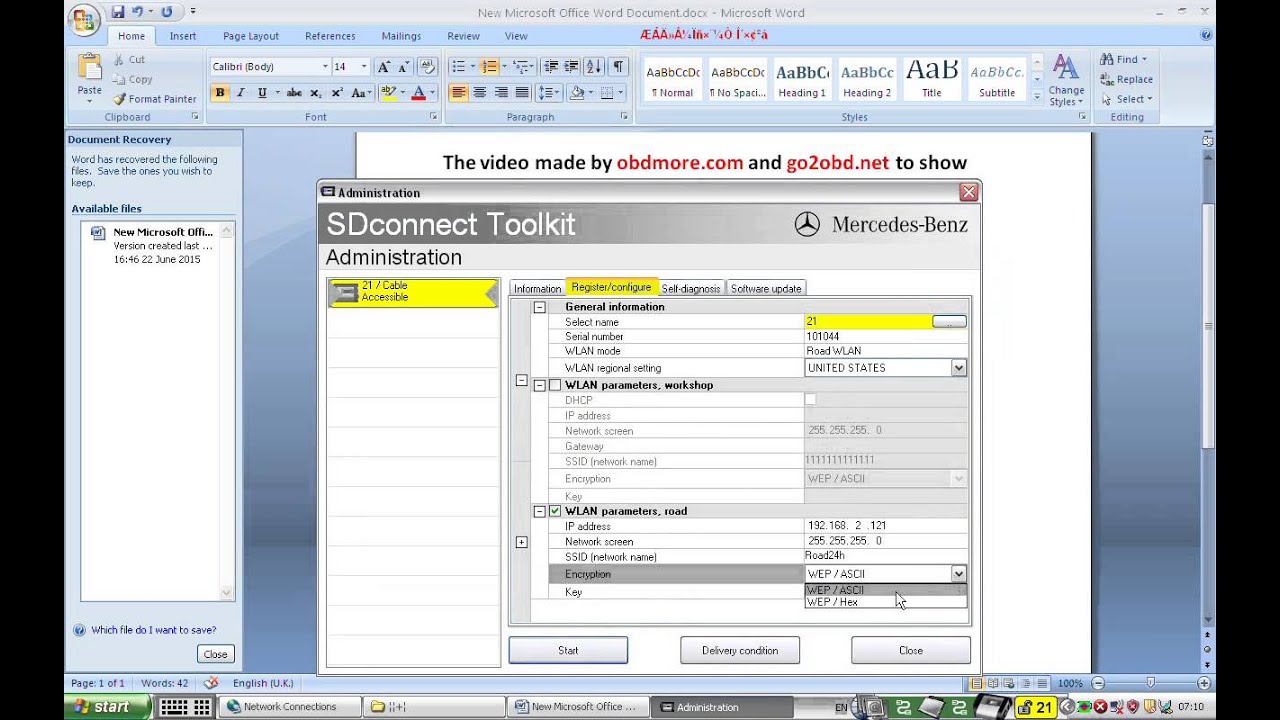Collapse the WLAN parameters, workshop section
Image resolution: width=1280 pixels, height=720 pixels.
(539, 385)
